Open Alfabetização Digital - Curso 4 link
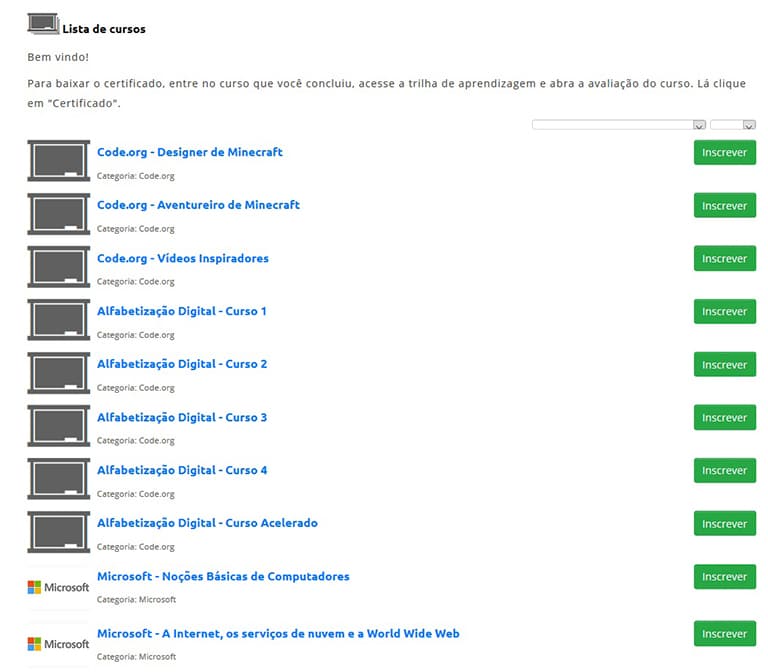 point(182,470)
